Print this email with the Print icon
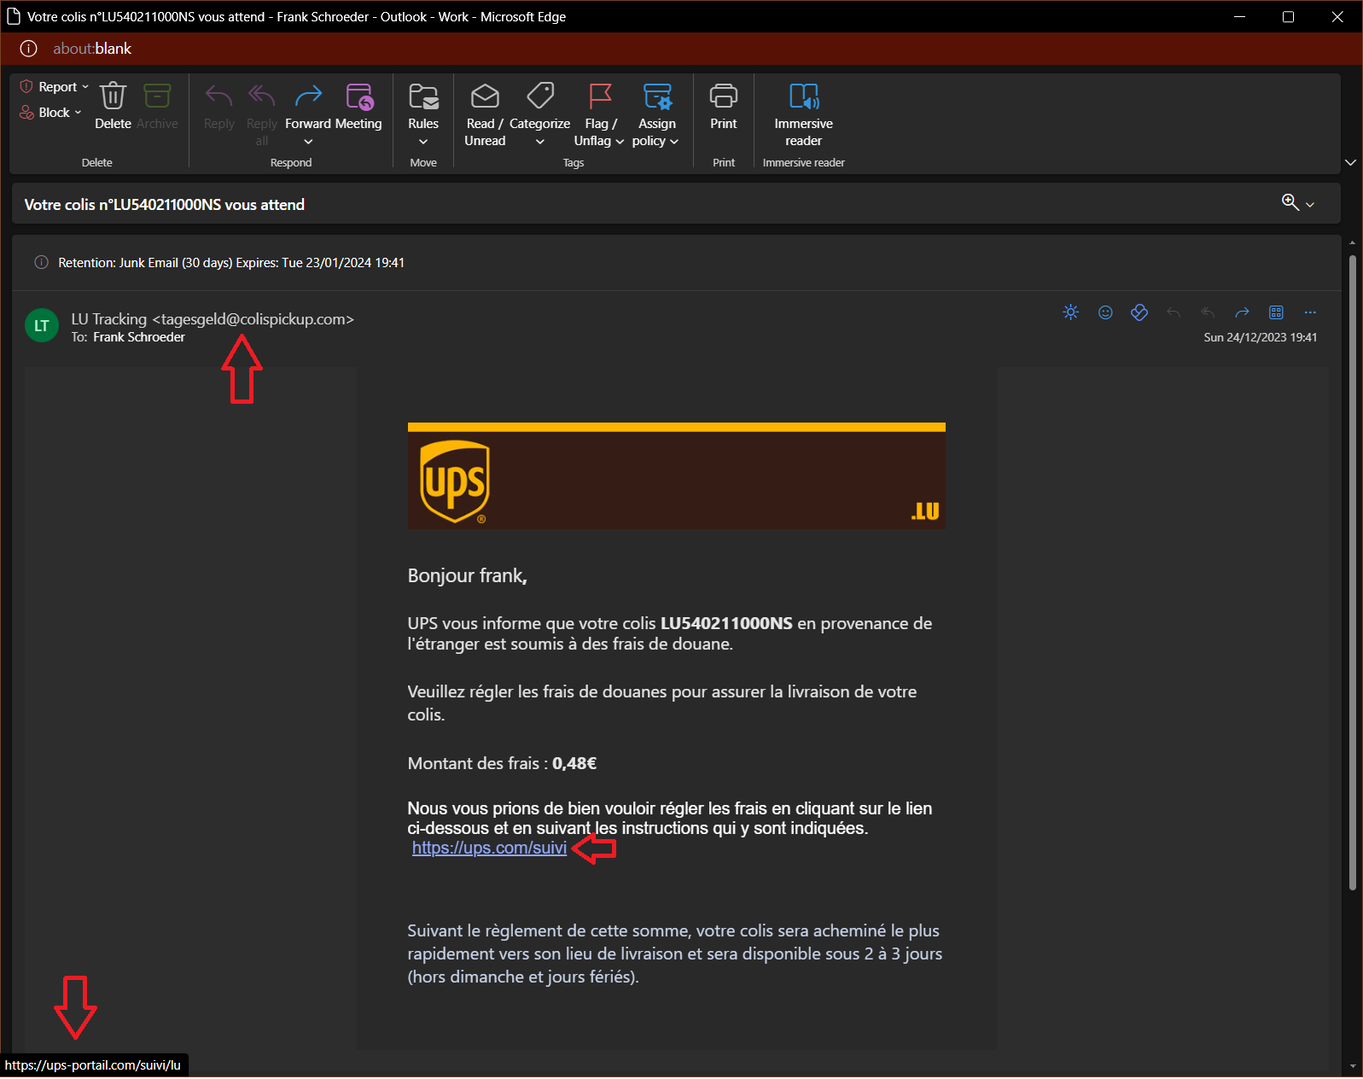This screenshot has width=1363, height=1079. [723, 97]
